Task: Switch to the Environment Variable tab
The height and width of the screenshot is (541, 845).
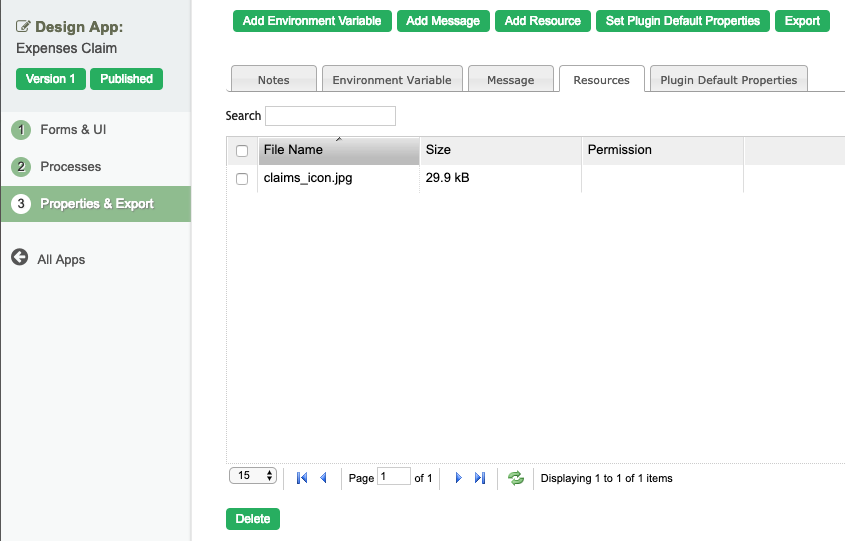Action: (x=392, y=80)
